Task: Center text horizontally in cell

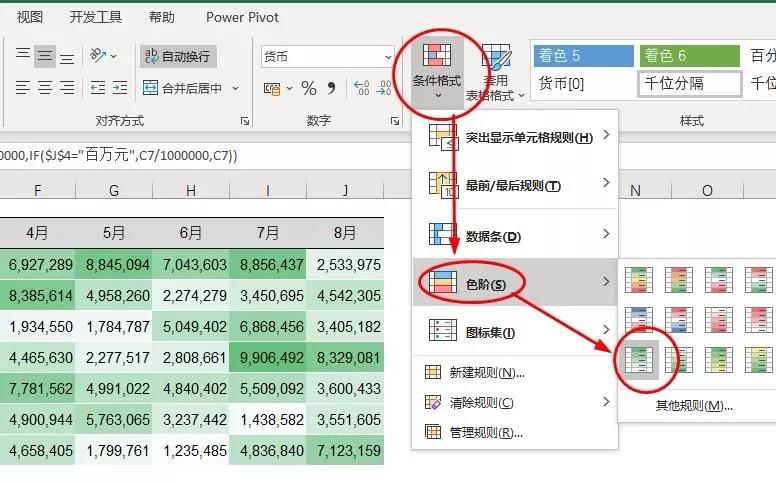Action: point(45,88)
